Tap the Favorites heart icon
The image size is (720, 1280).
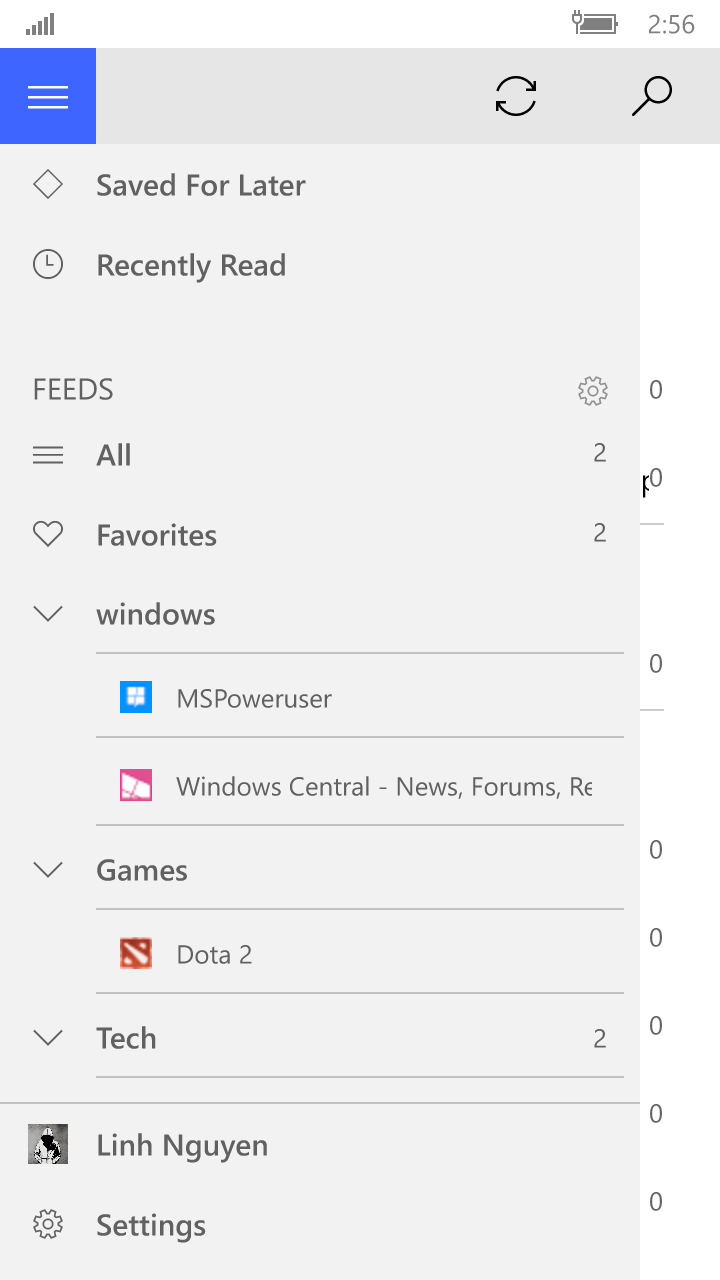coord(48,535)
